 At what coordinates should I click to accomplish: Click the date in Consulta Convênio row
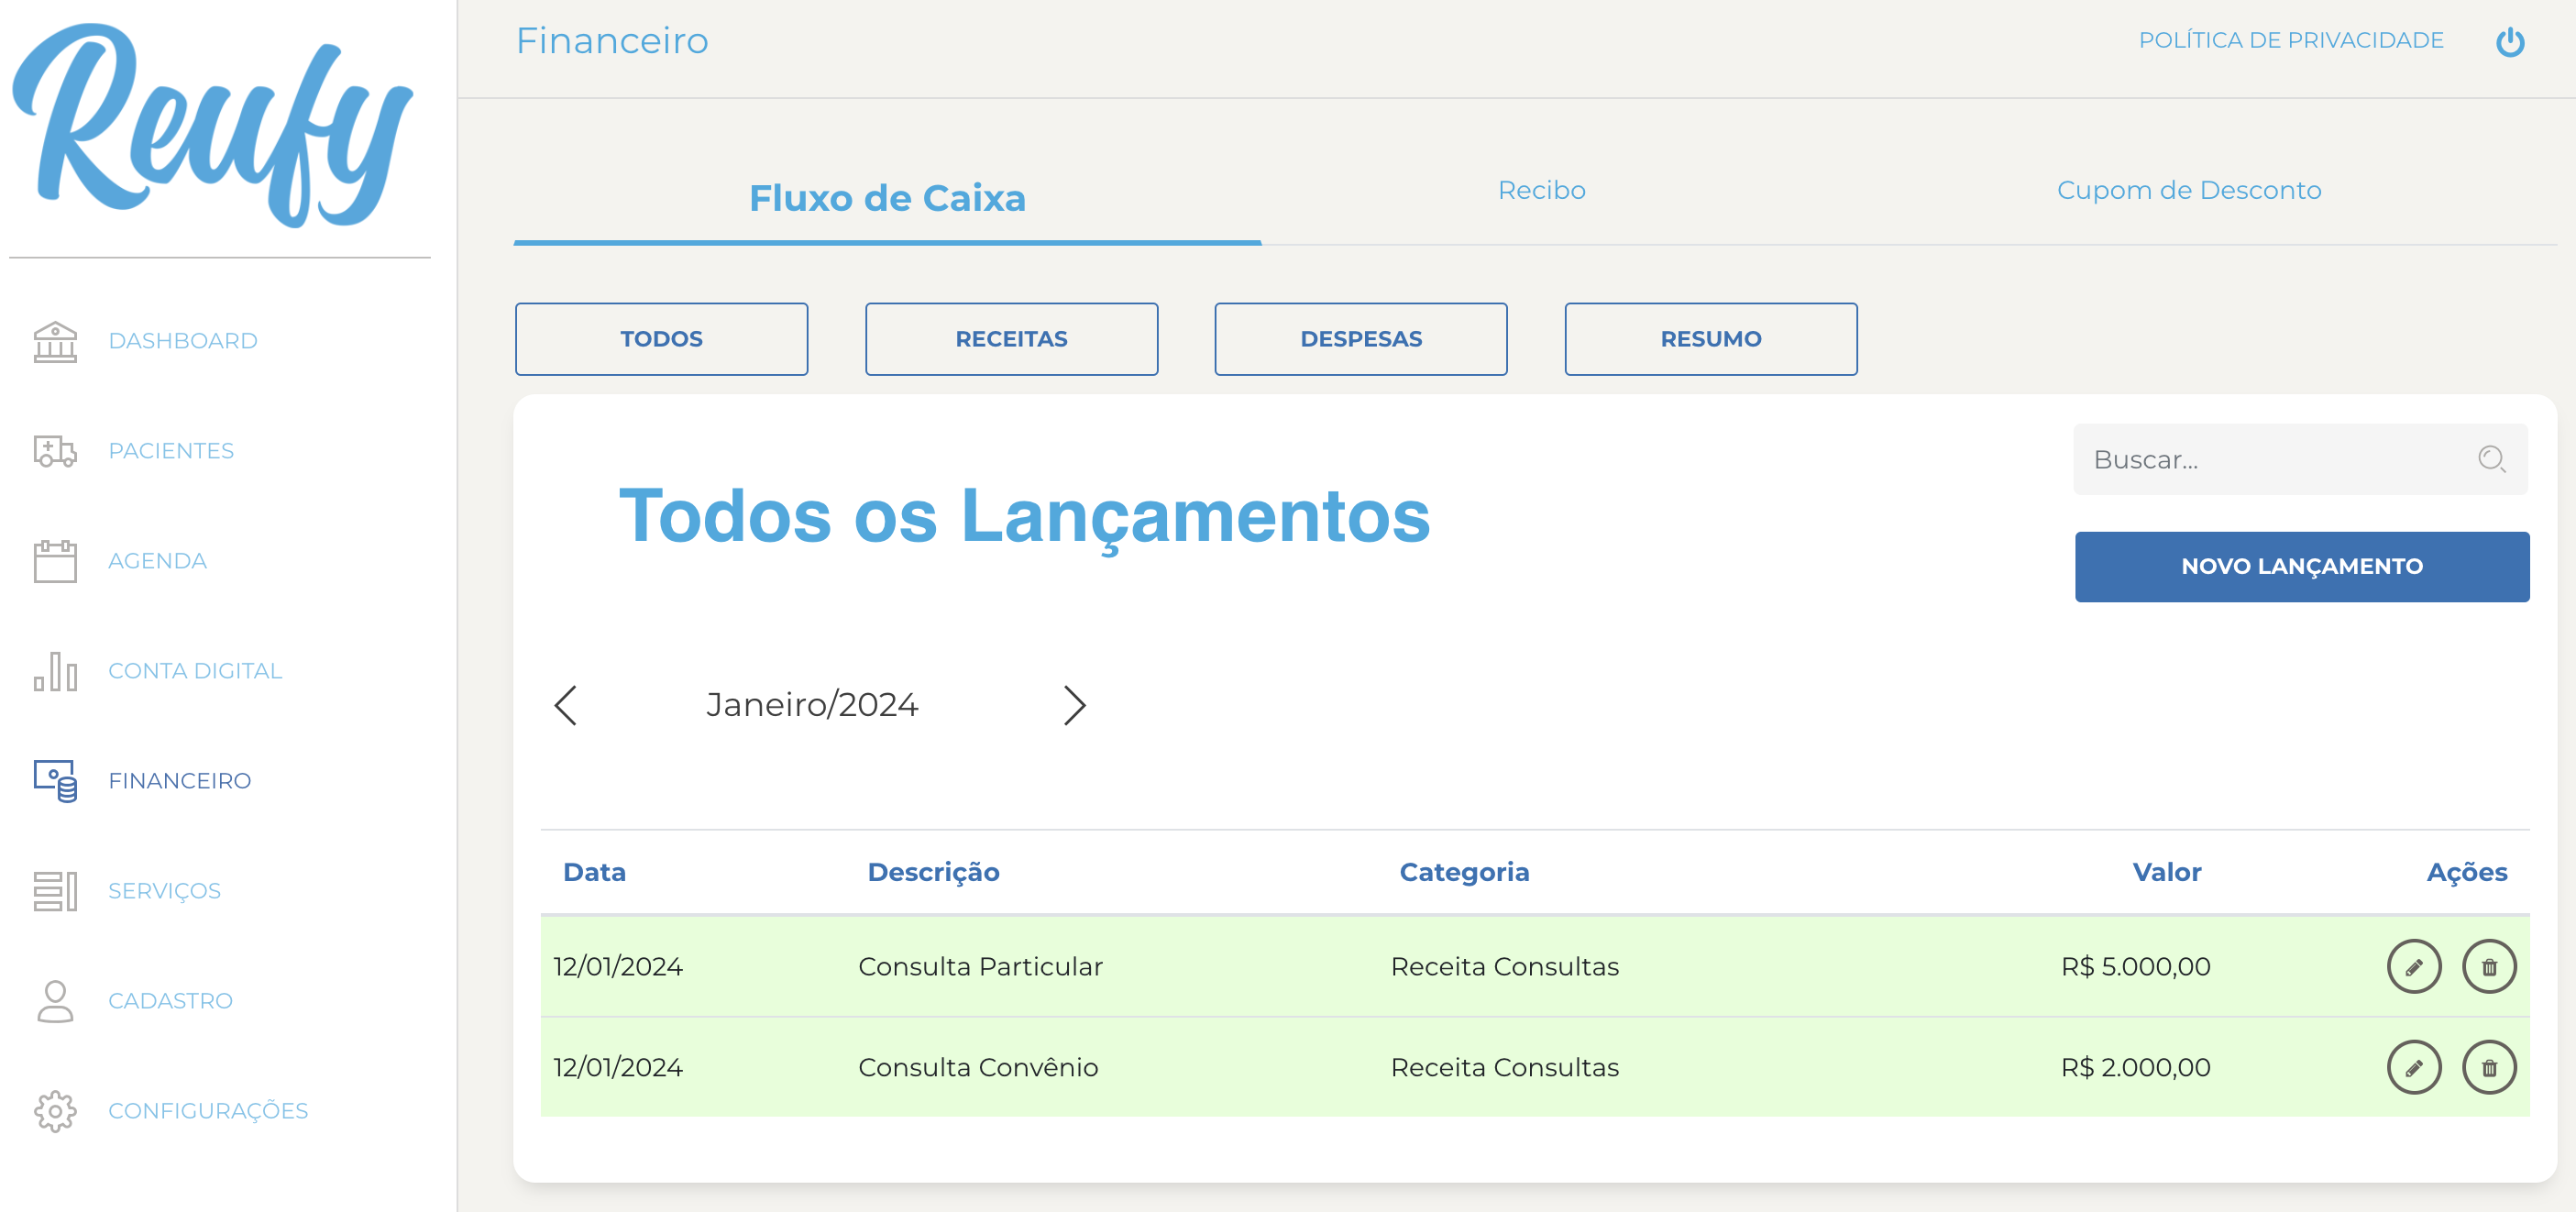pos(618,1067)
